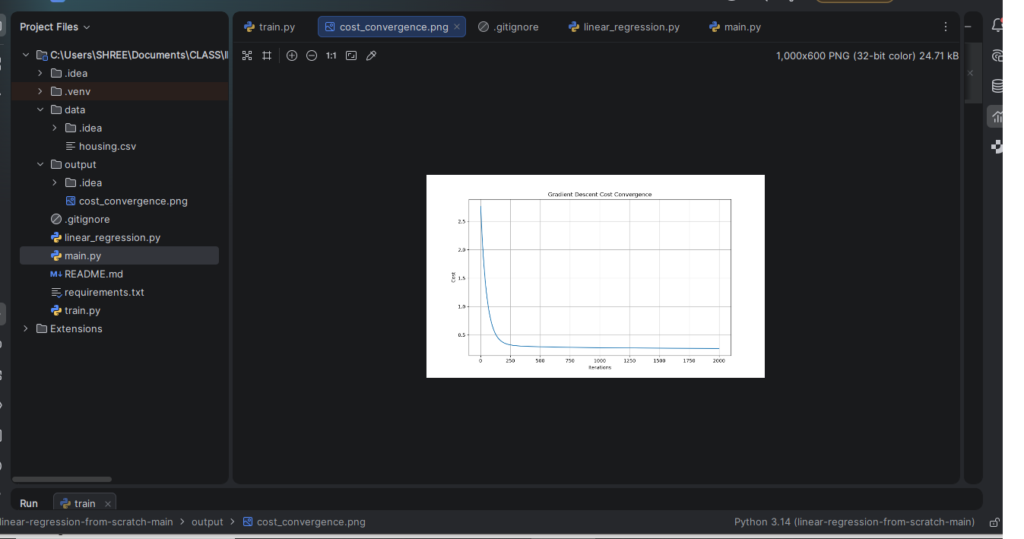The image size is (1024, 539).
Task: Click Python 3.14 interpreter in status bar
Action: click(854, 522)
